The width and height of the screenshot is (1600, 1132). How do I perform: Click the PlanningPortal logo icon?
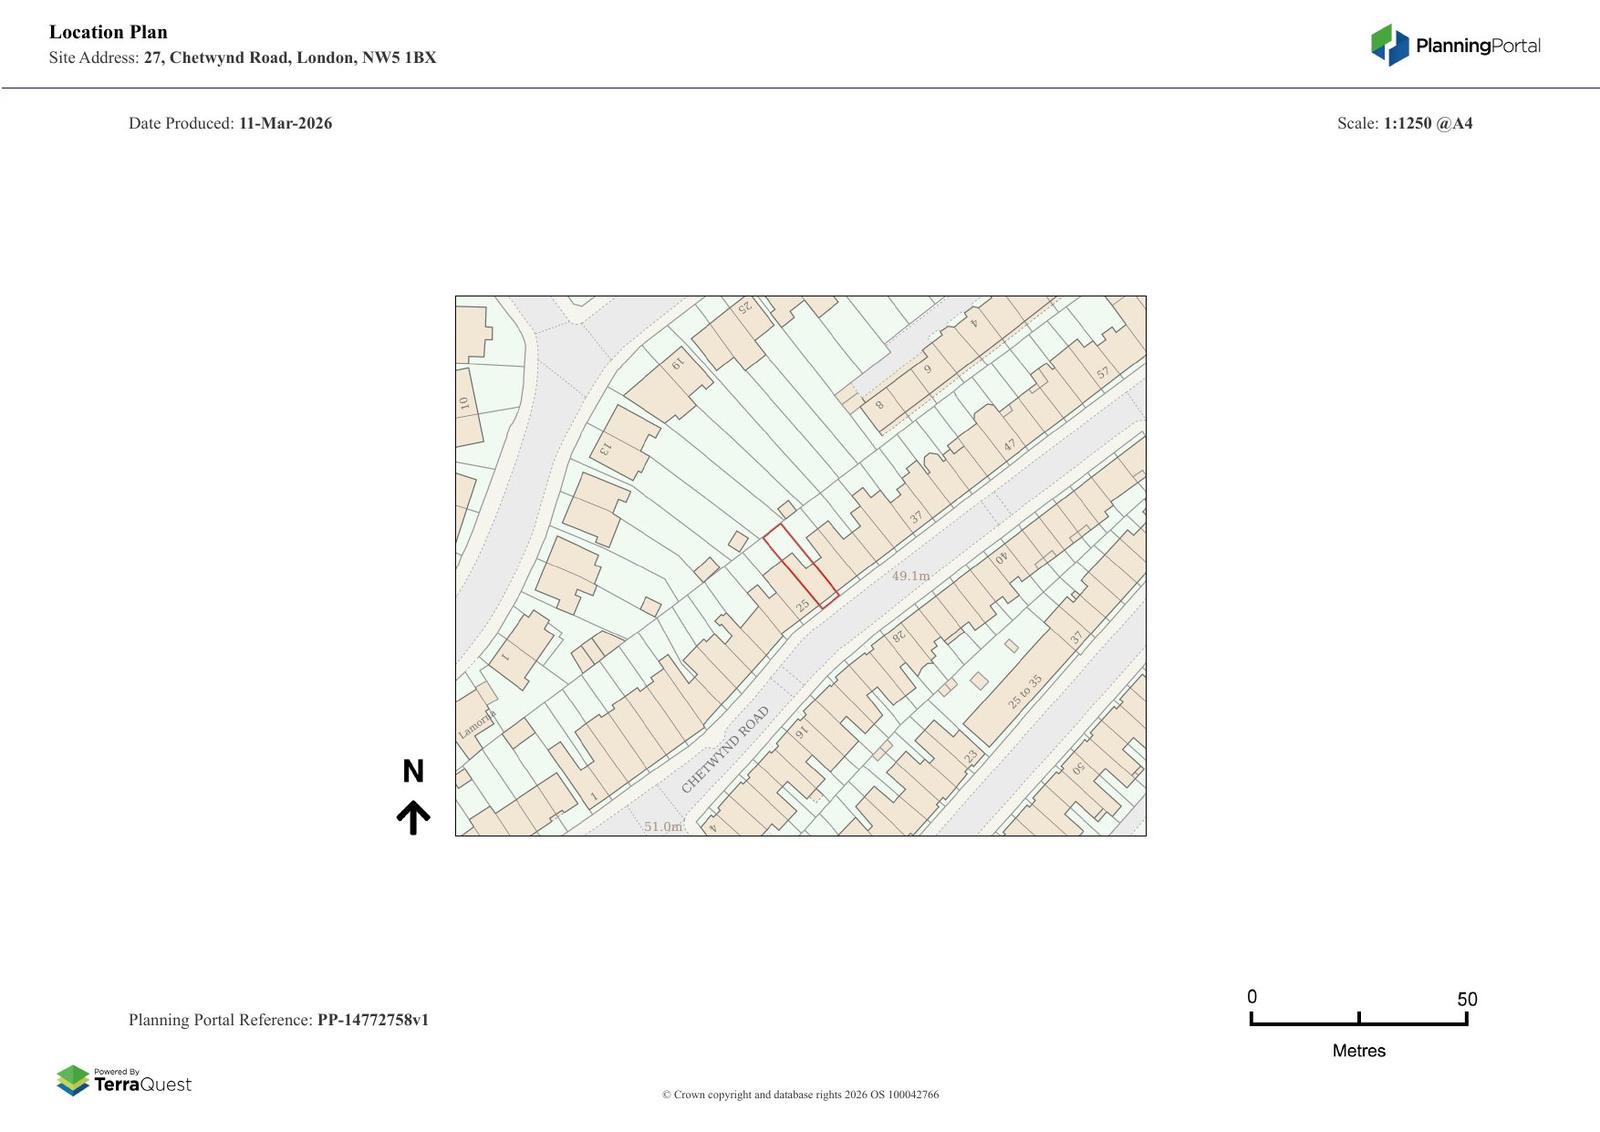click(x=1389, y=45)
